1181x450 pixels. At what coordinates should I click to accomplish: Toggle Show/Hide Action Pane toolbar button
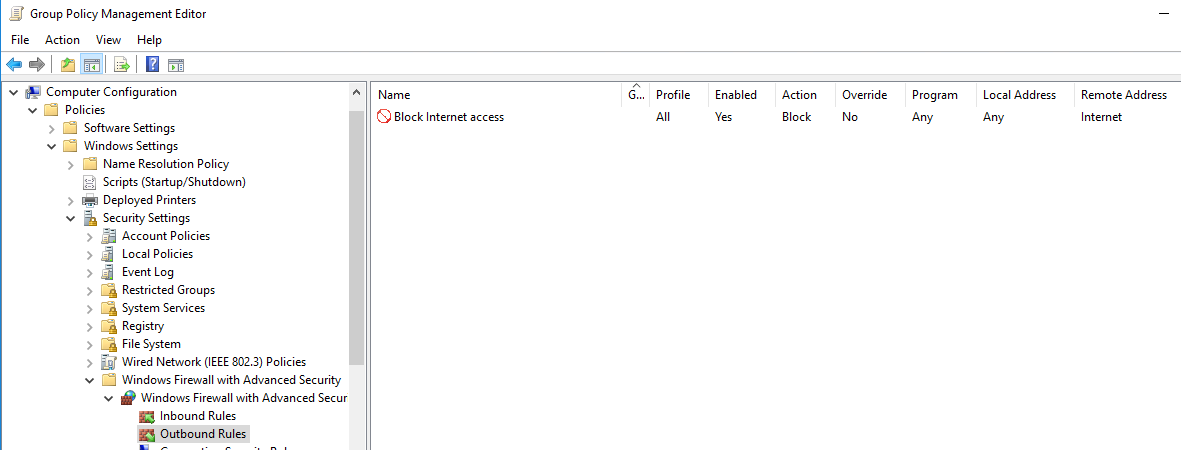[x=175, y=65]
